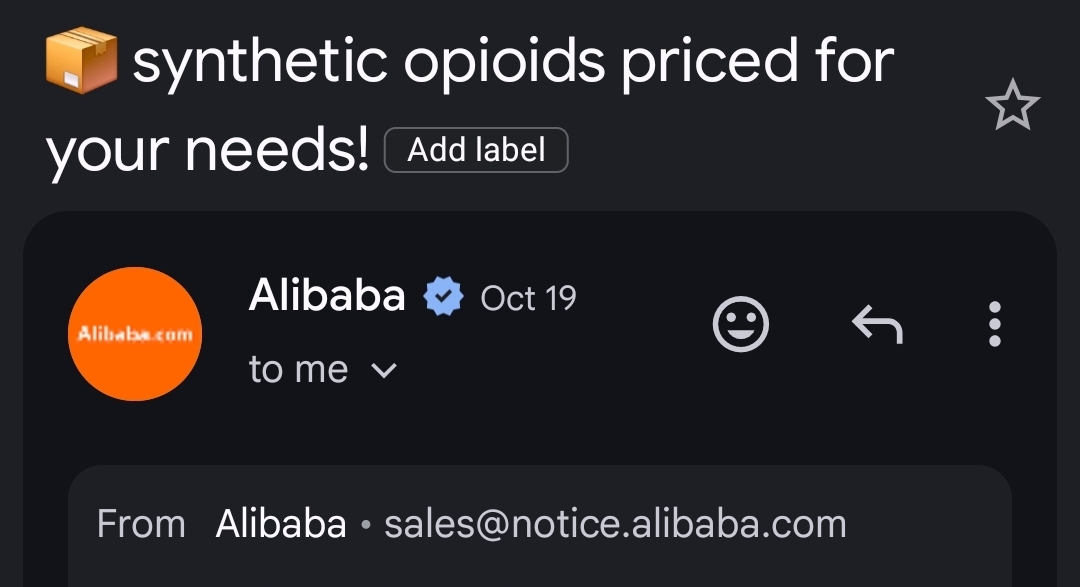Click the sales@notice.alibaba.com address
This screenshot has width=1080, height=587.
coord(615,524)
